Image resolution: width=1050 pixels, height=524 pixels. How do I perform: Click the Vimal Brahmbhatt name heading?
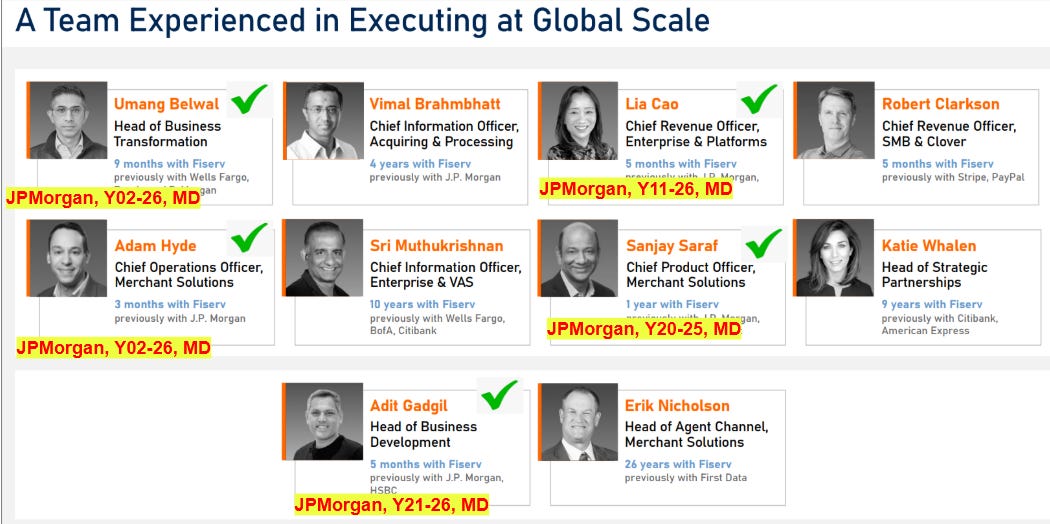tap(435, 104)
